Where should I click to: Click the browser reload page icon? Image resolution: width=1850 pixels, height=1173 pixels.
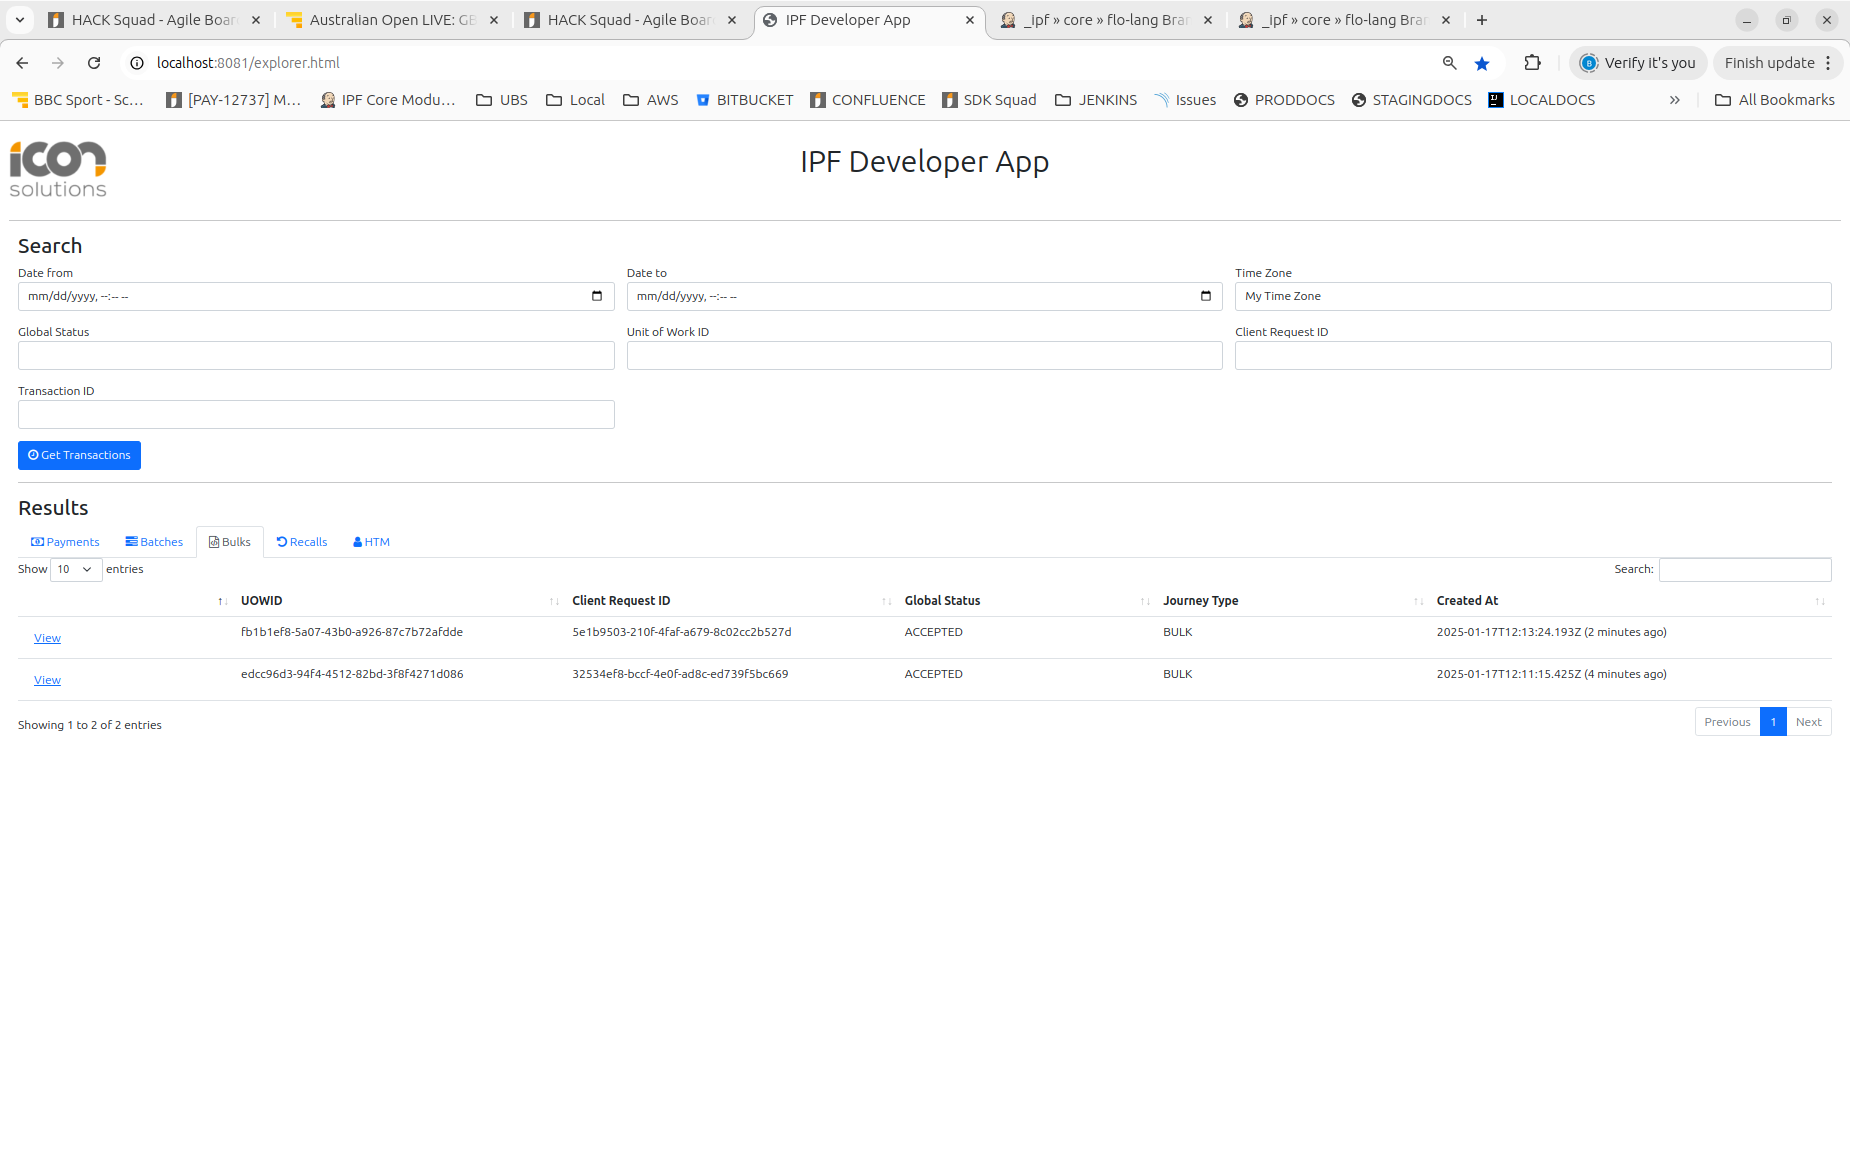coord(94,63)
